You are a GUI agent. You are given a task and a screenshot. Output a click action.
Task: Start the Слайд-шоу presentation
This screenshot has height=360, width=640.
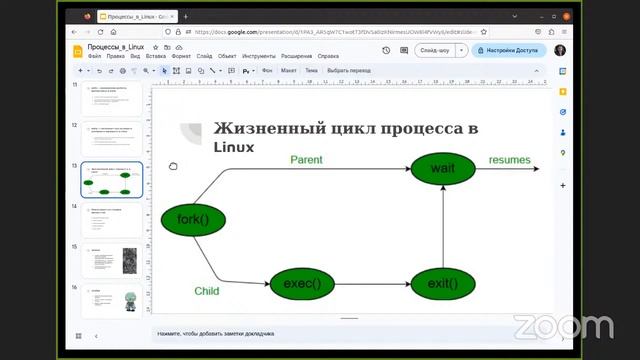pyautogui.click(x=435, y=50)
